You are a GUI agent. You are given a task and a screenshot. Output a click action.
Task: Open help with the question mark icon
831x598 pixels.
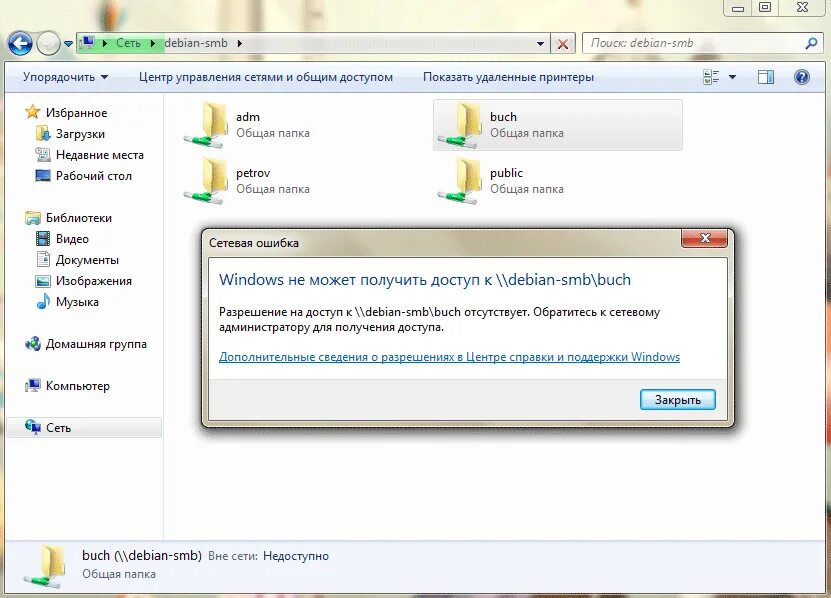coord(802,77)
